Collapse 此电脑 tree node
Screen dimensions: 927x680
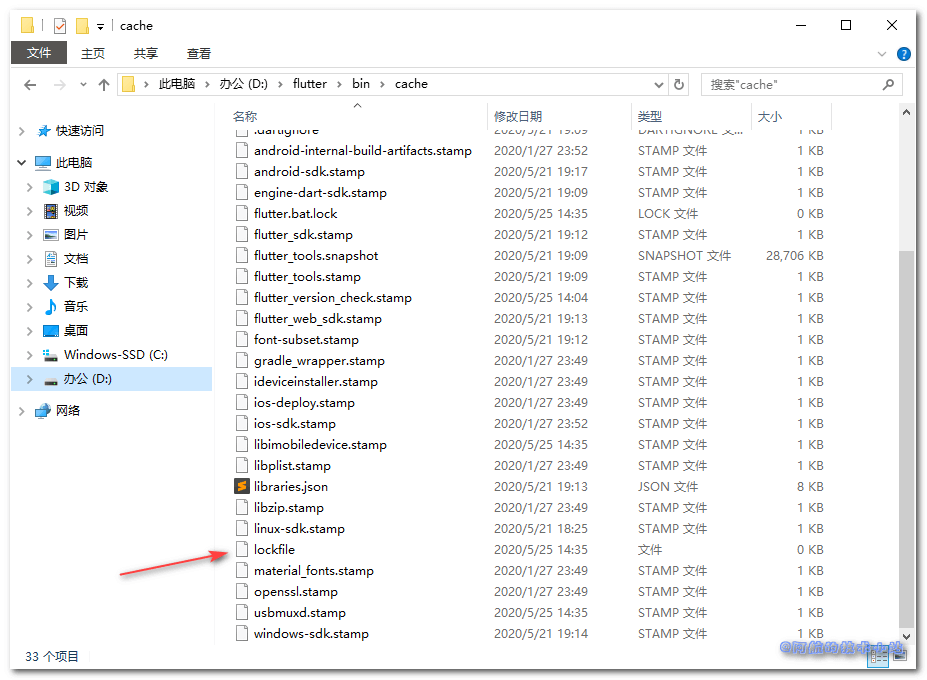click(22, 162)
